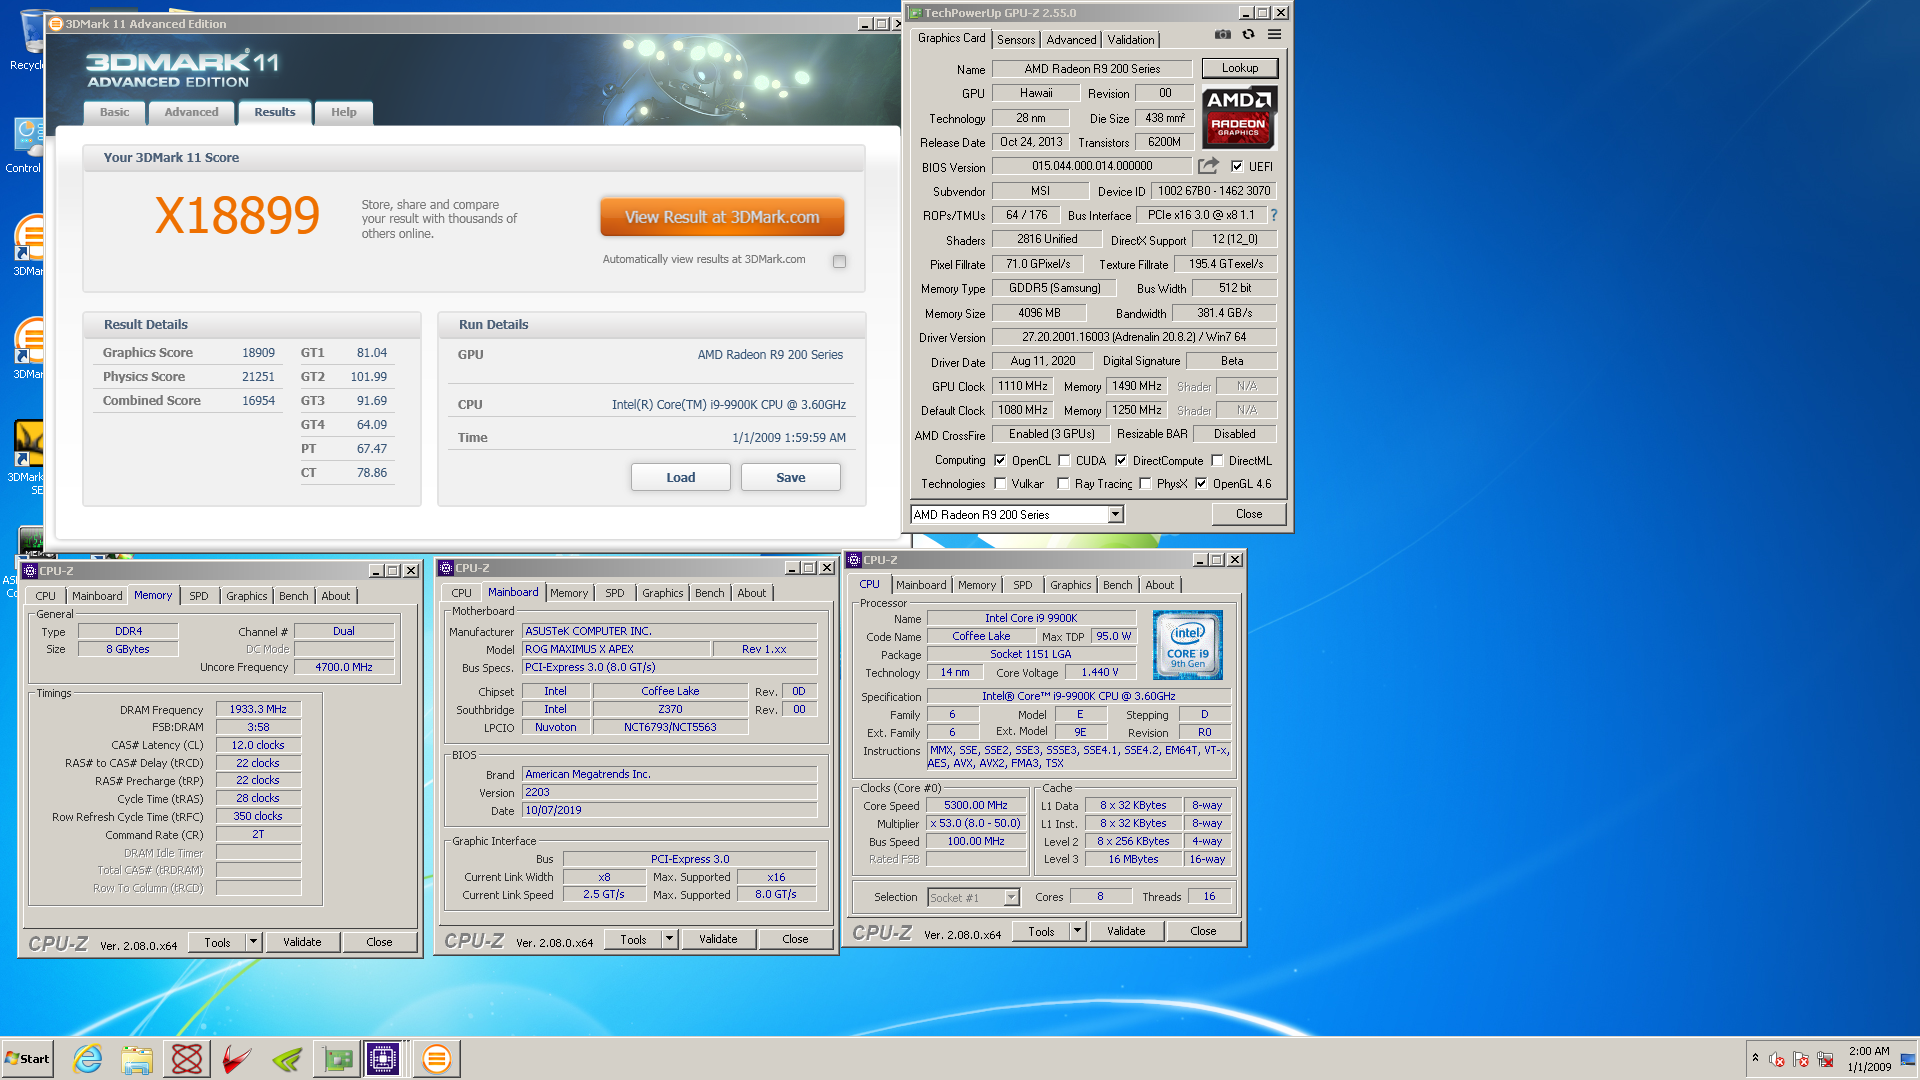
Task: Click the orange 3DMark taskbar icon
Action: [436, 1059]
